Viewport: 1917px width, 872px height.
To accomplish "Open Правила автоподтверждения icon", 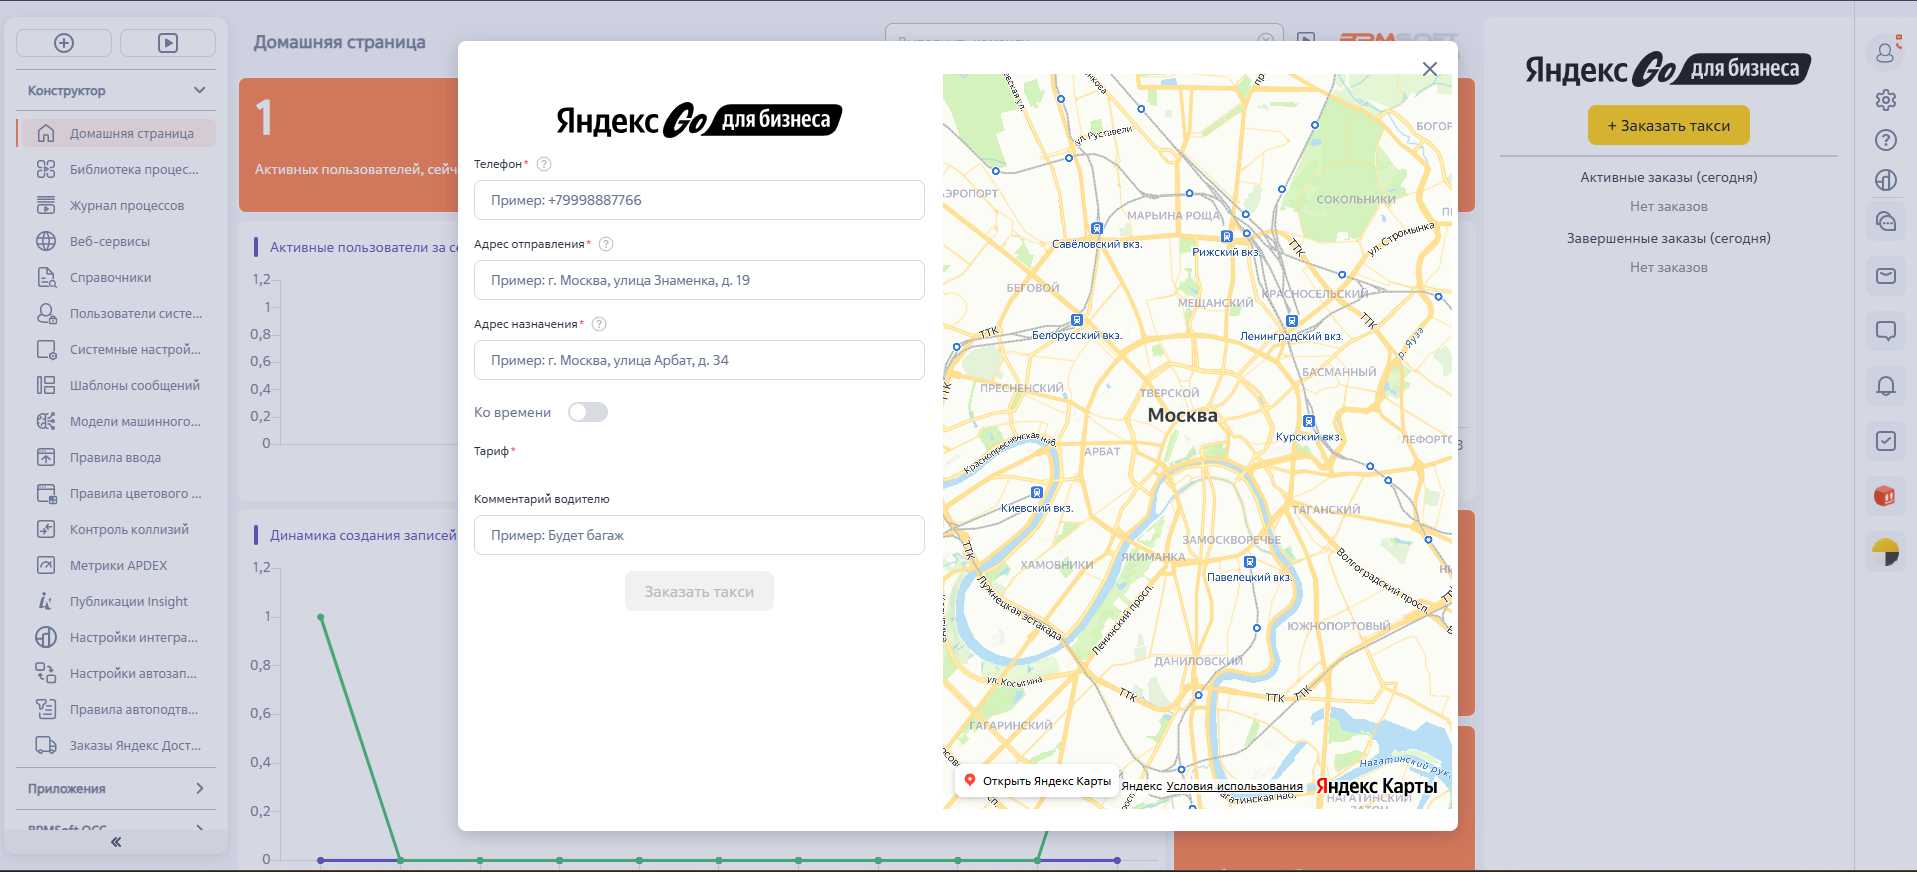I will [46, 709].
